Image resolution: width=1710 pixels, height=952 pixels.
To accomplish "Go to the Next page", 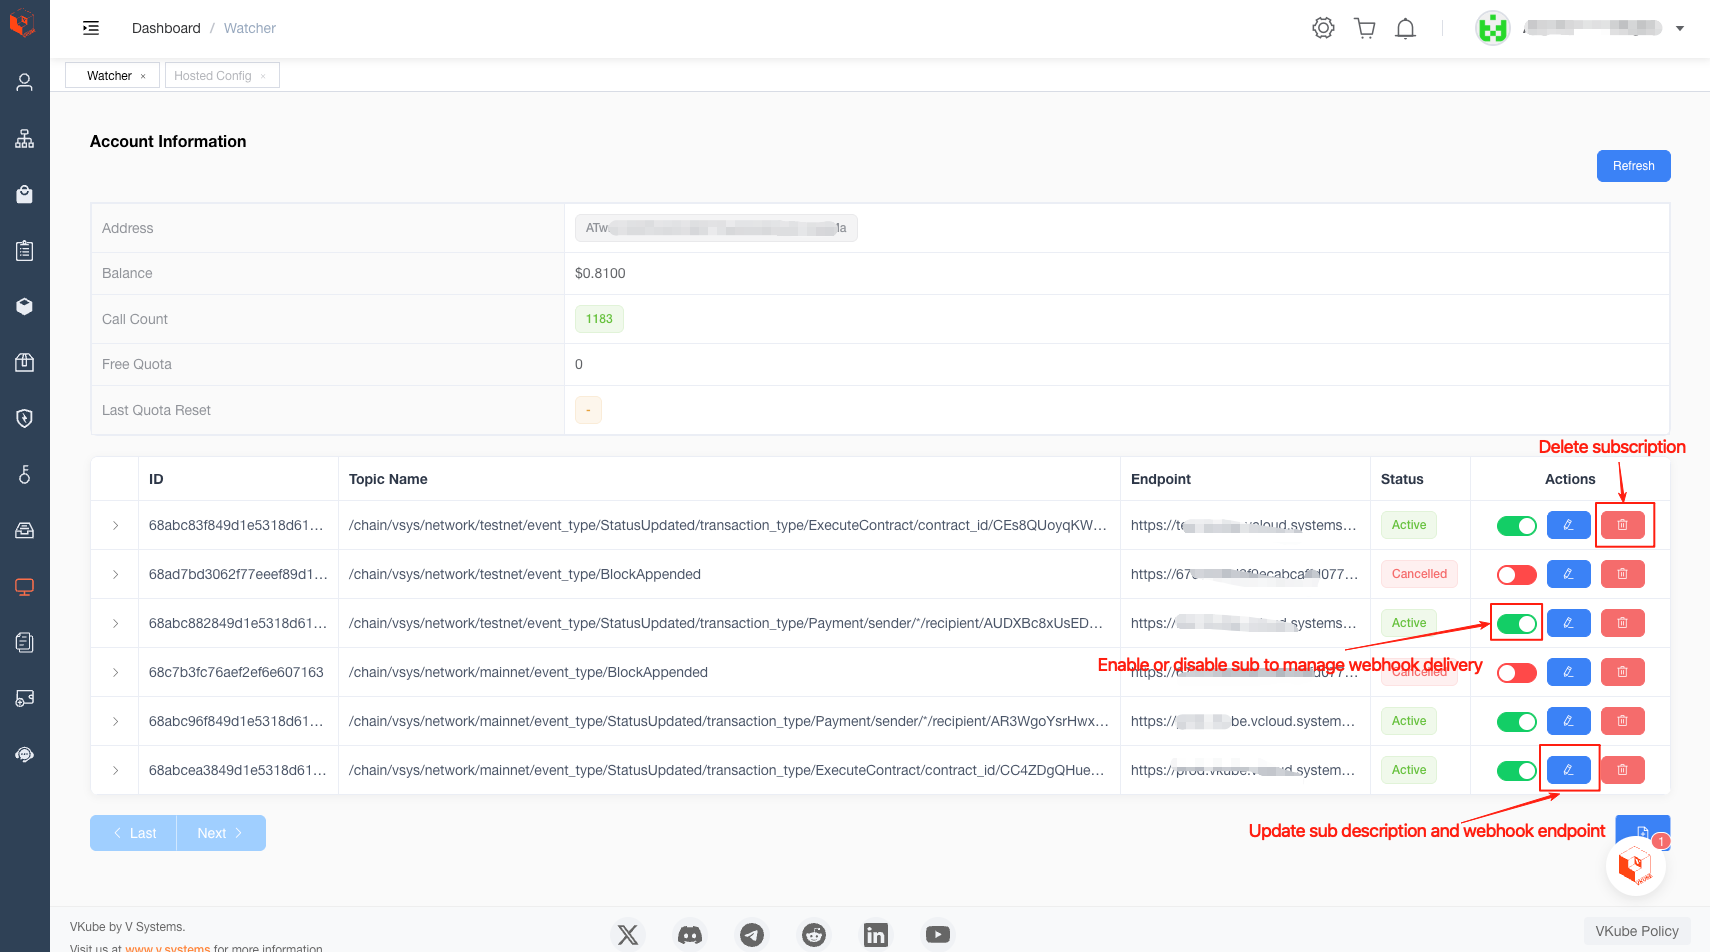I will [221, 833].
